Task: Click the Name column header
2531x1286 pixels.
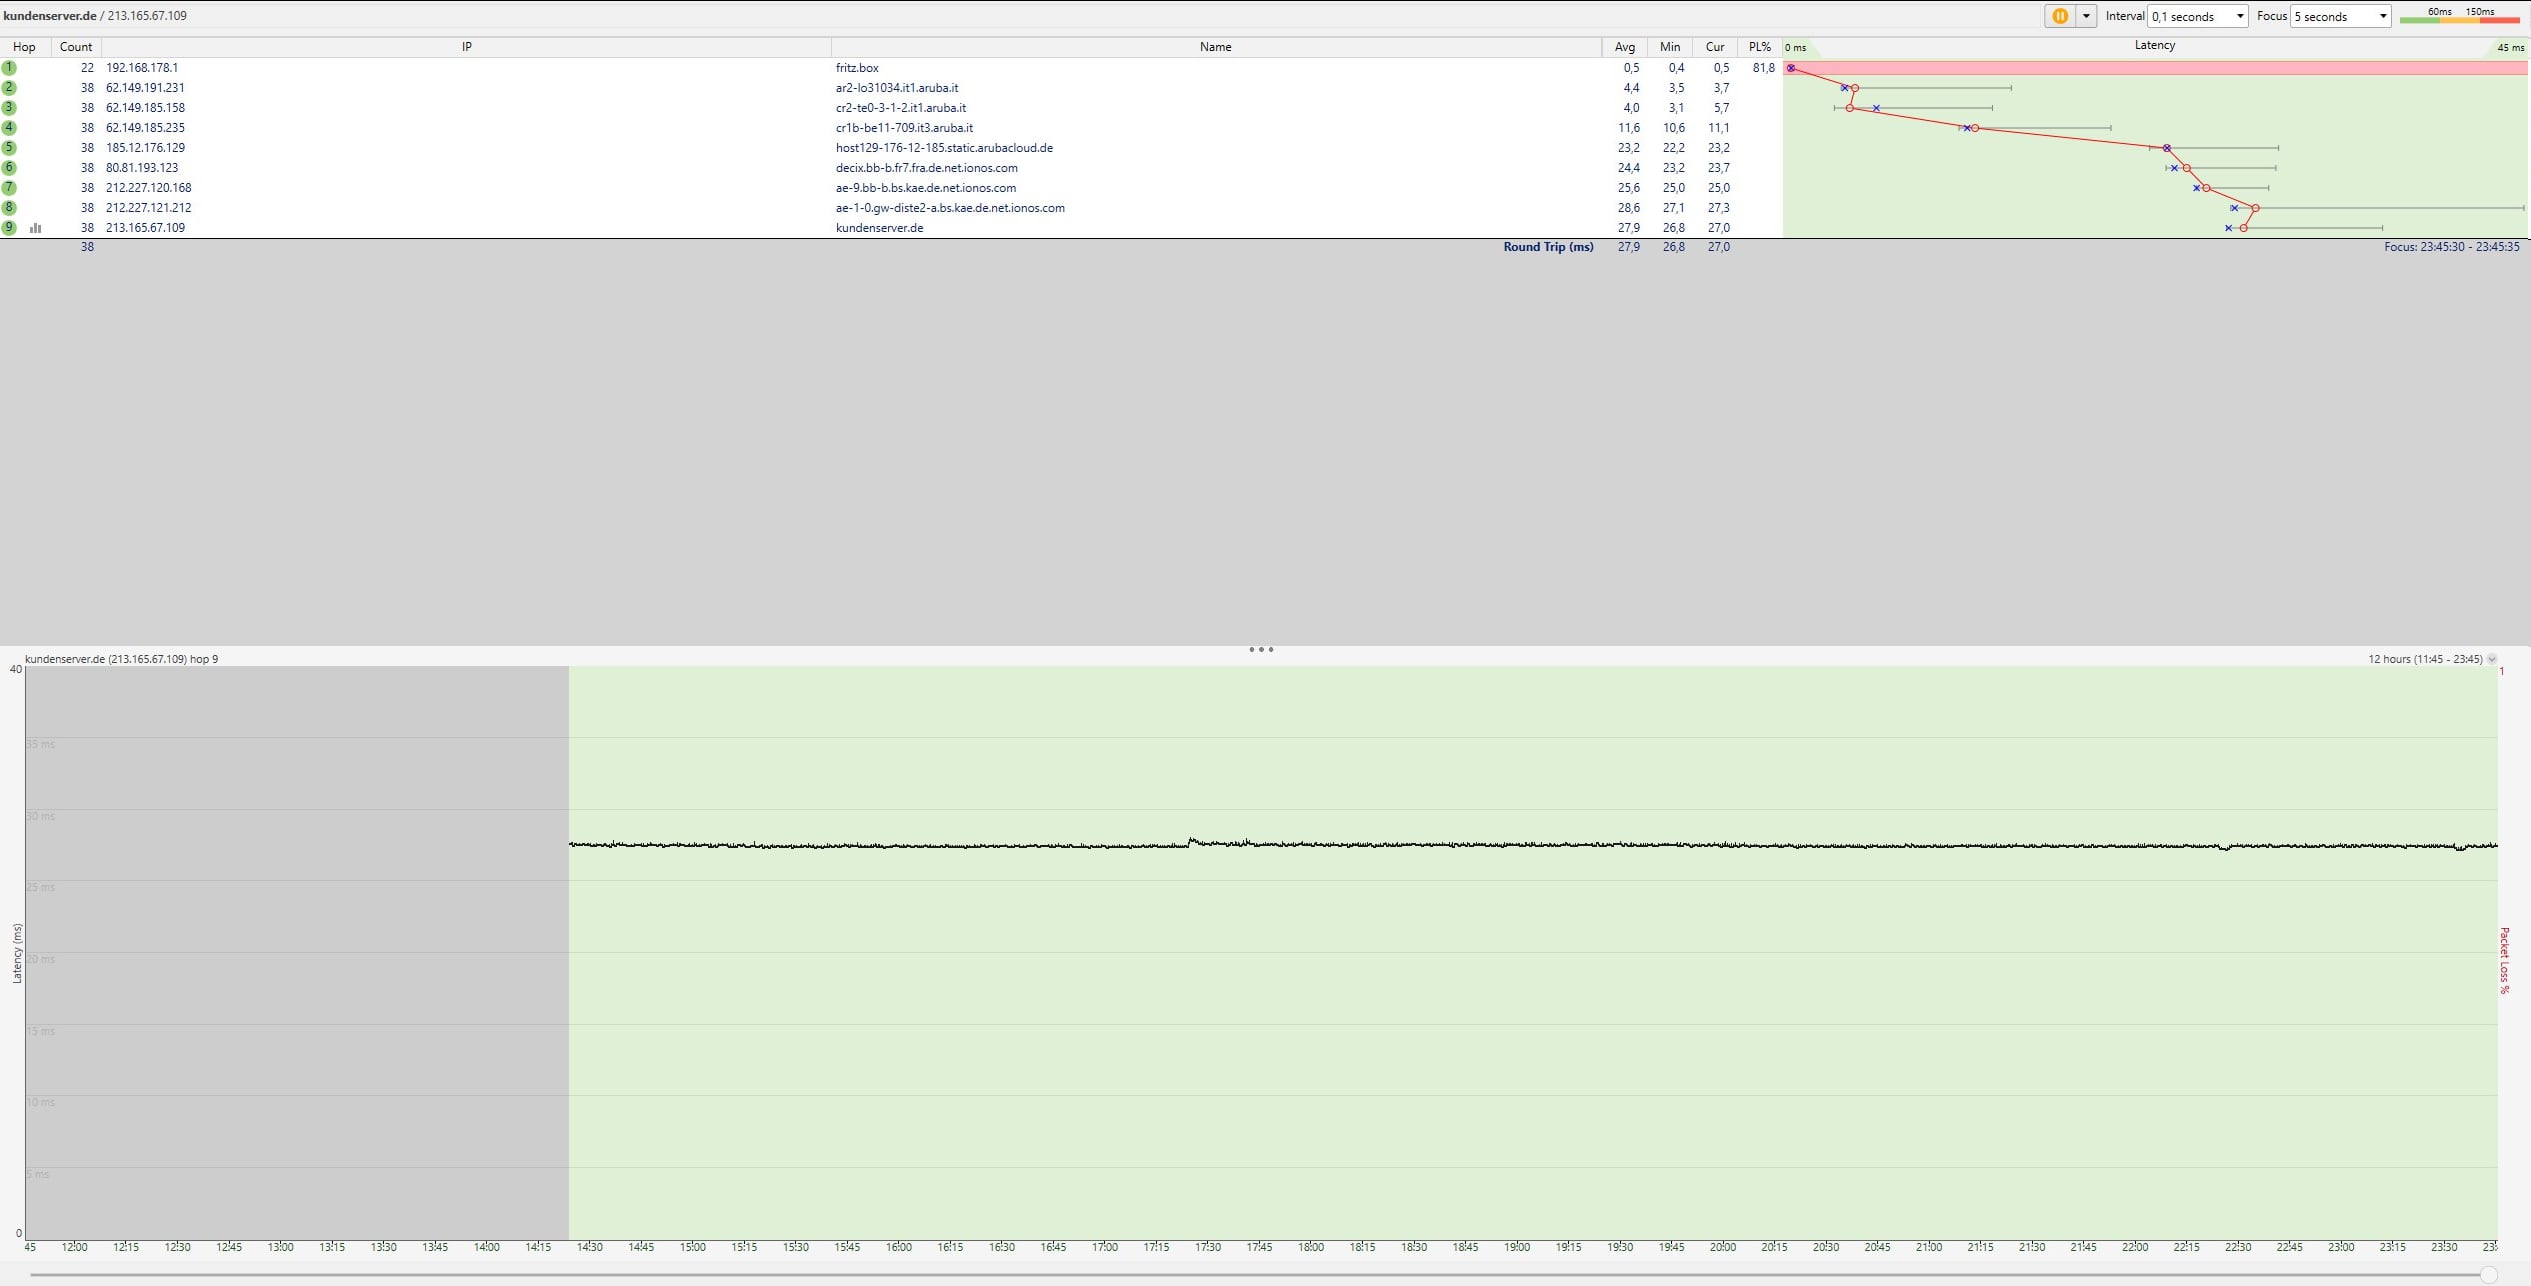Action: [x=1215, y=47]
